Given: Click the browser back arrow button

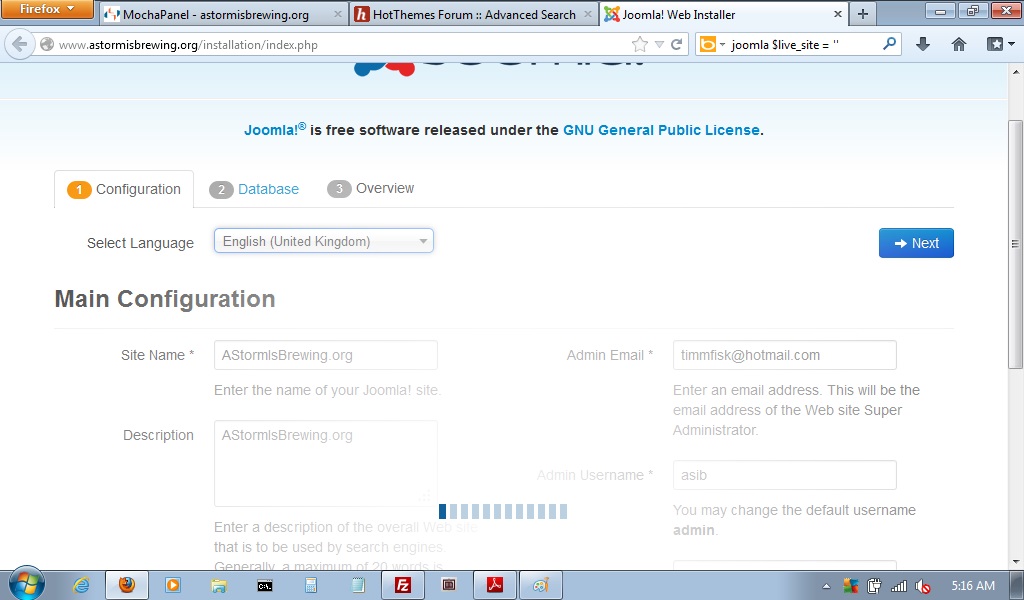Looking at the screenshot, I should click(19, 45).
